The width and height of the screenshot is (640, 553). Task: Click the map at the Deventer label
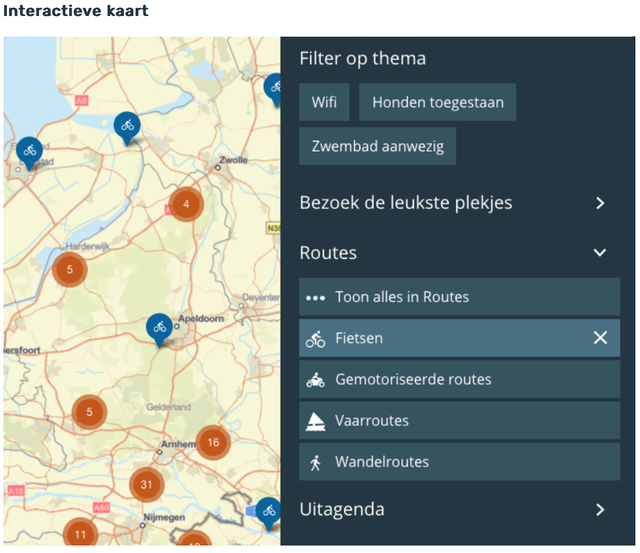pos(260,298)
